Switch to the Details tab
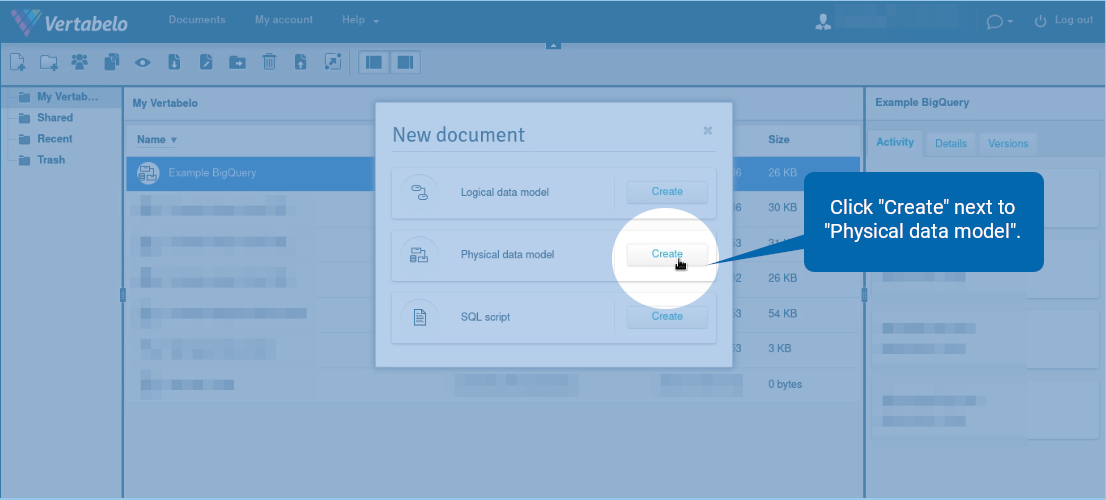This screenshot has width=1106, height=500. 951,143
